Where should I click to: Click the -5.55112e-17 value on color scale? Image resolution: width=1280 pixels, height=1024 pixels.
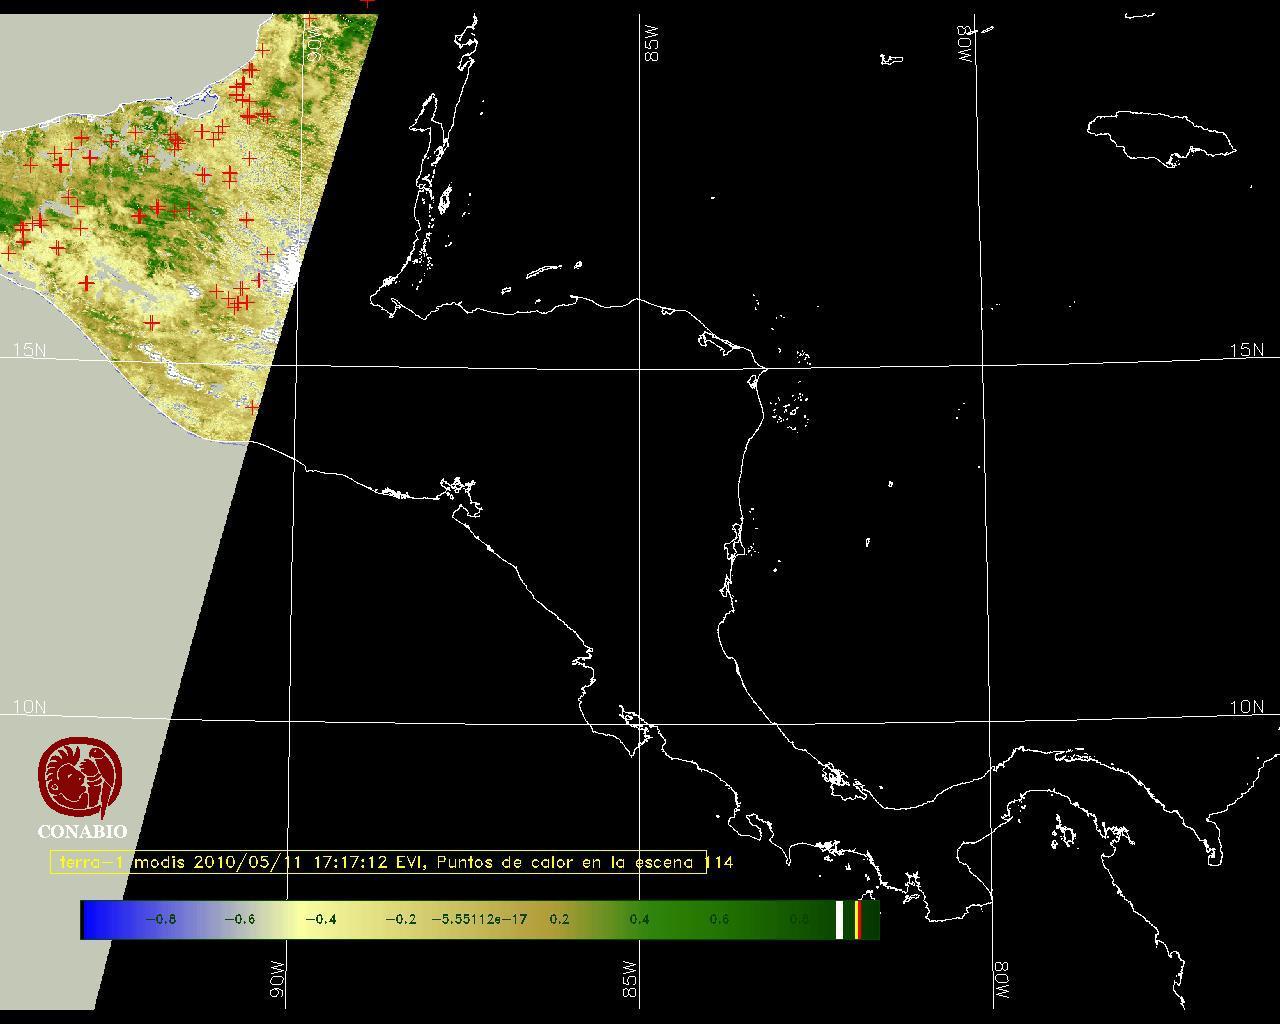pyautogui.click(x=479, y=919)
